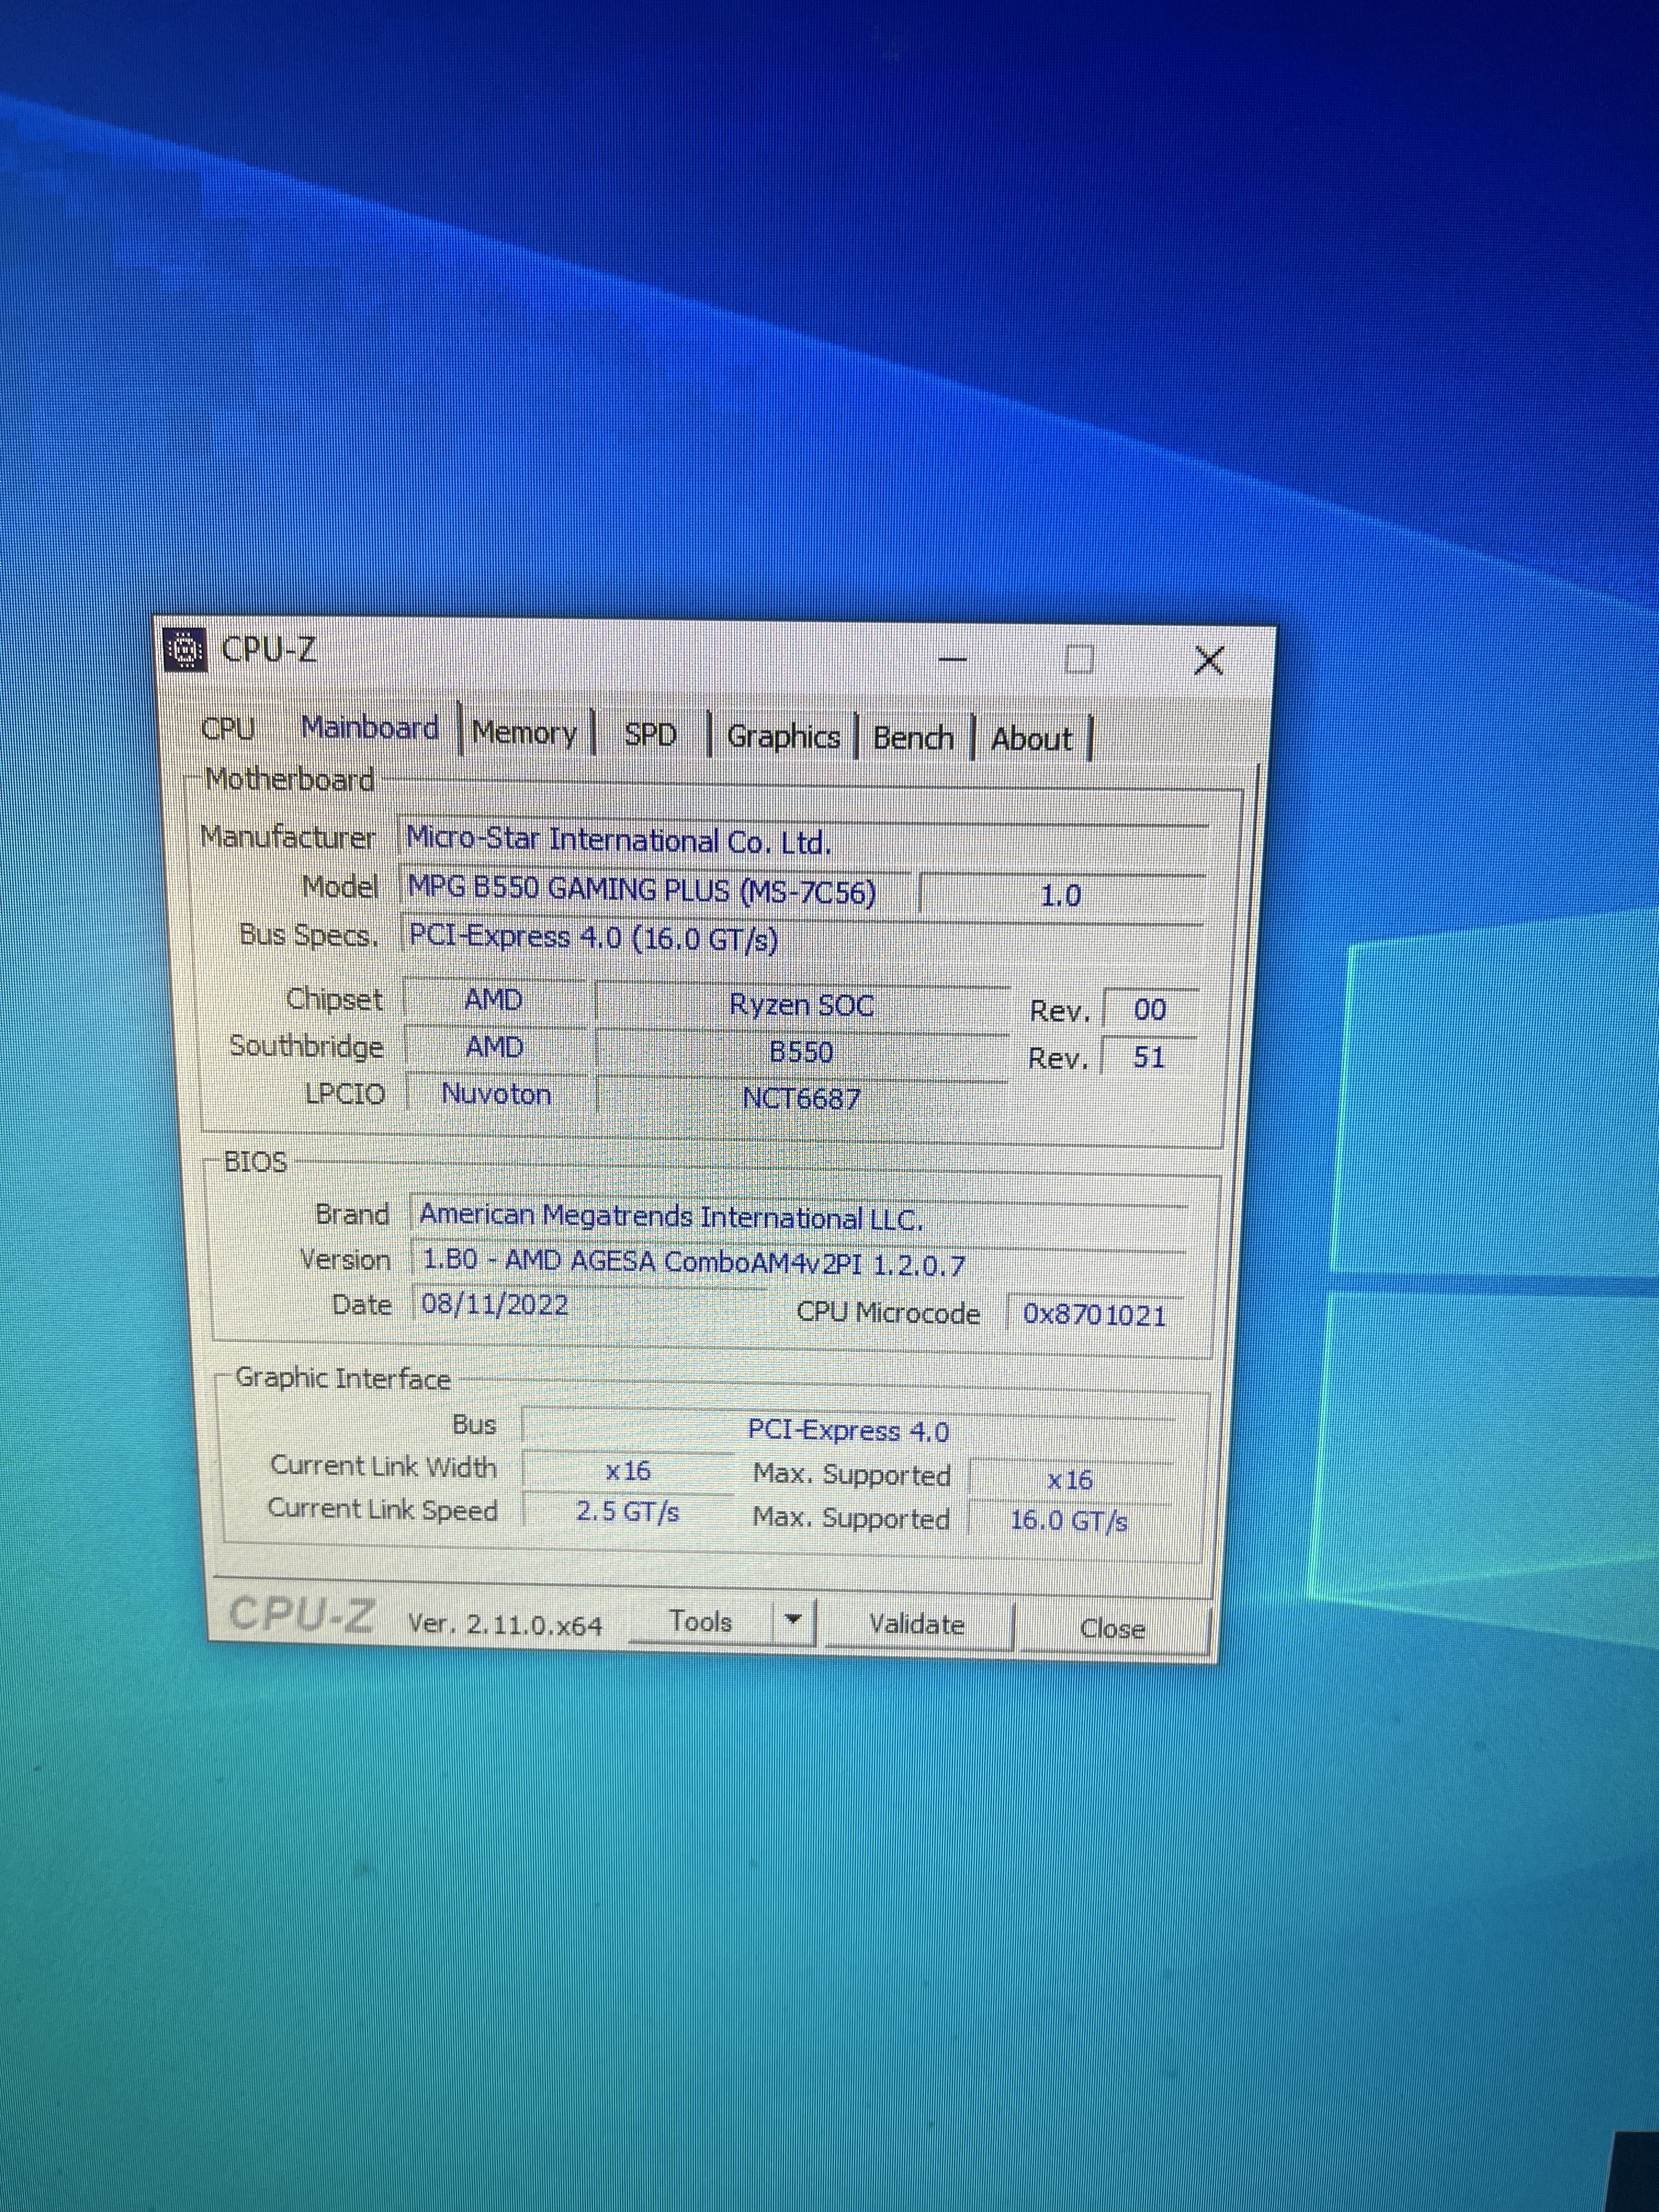
Task: Open the Graphics tab
Action: tap(783, 737)
